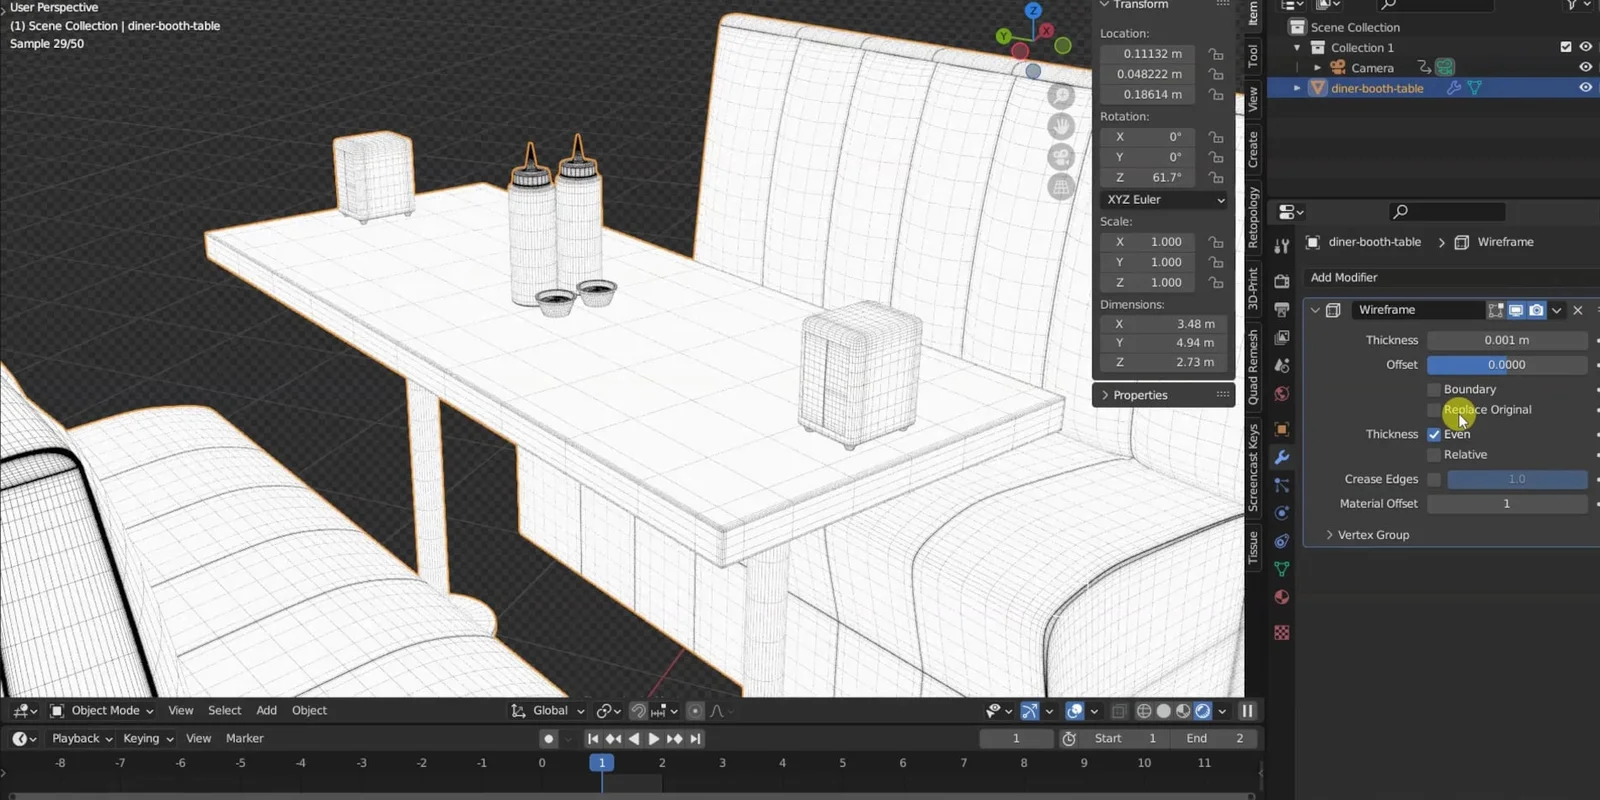Open the Object Mode dropdown
The image size is (1600, 800).
(x=103, y=711)
